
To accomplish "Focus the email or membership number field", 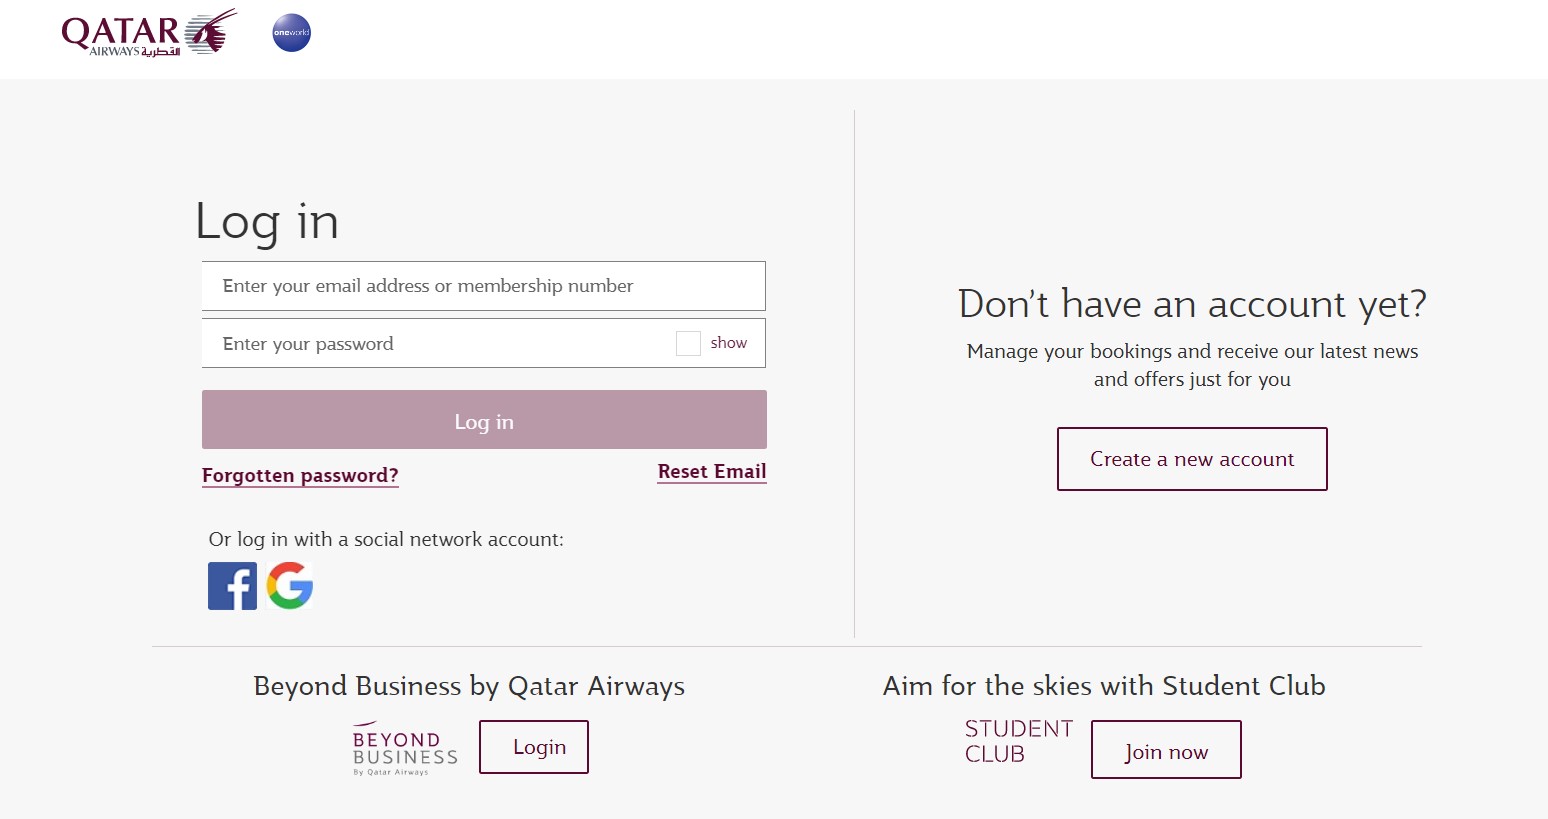I will click(483, 286).
